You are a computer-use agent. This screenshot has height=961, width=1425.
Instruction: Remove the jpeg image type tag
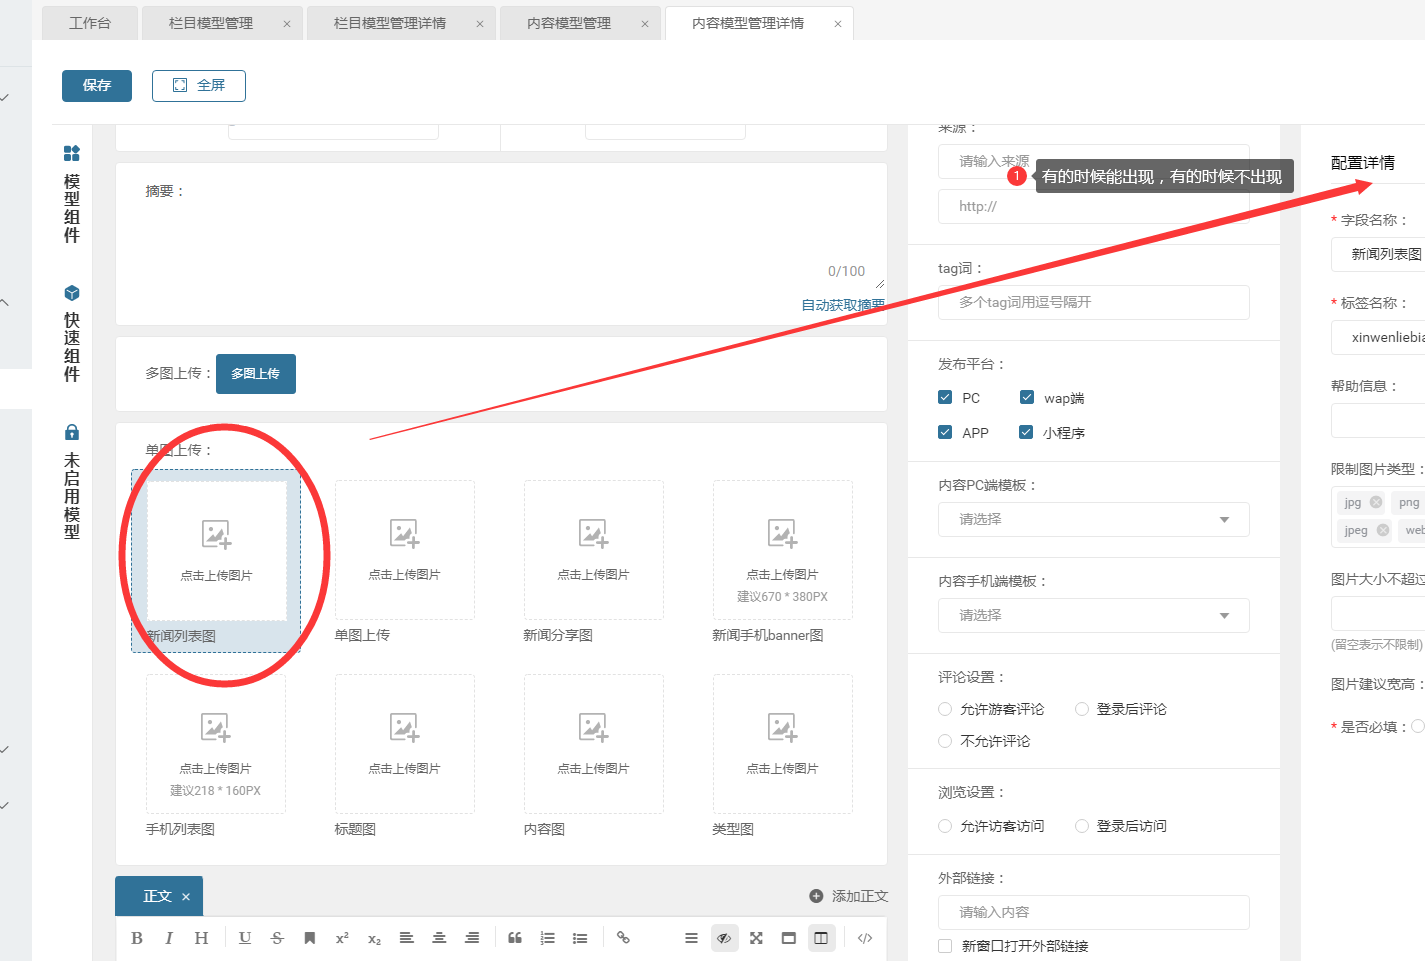[x=1383, y=530]
